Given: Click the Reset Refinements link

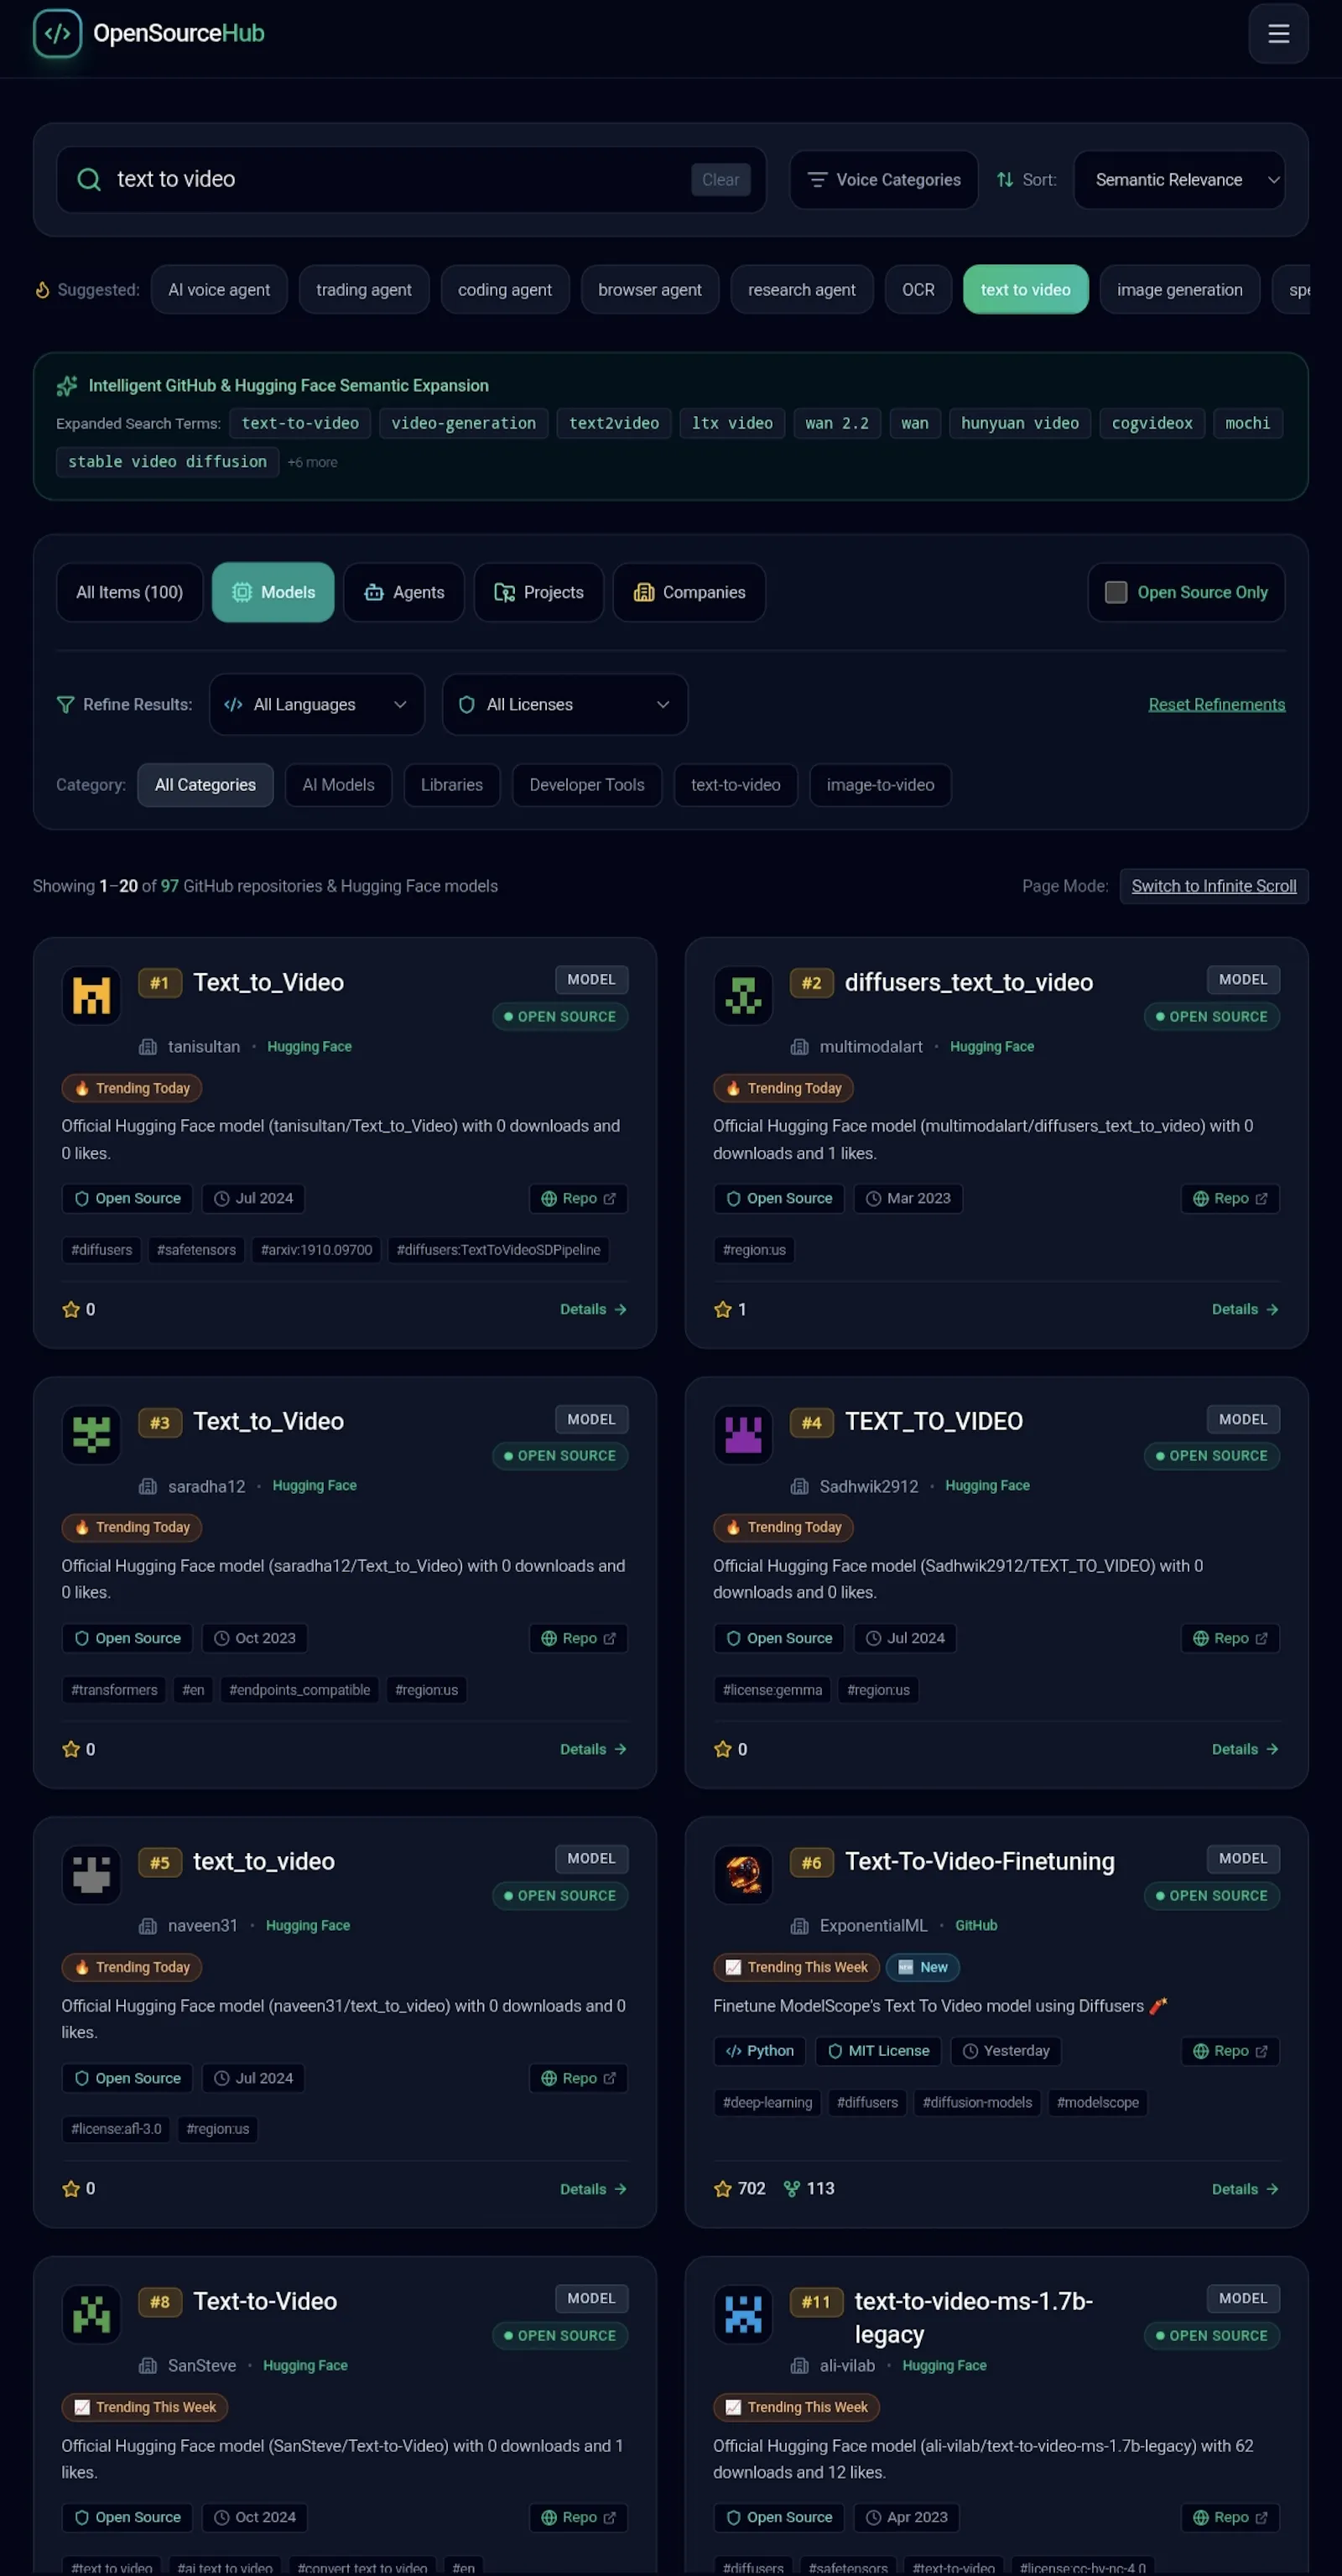Looking at the screenshot, I should pyautogui.click(x=1217, y=704).
